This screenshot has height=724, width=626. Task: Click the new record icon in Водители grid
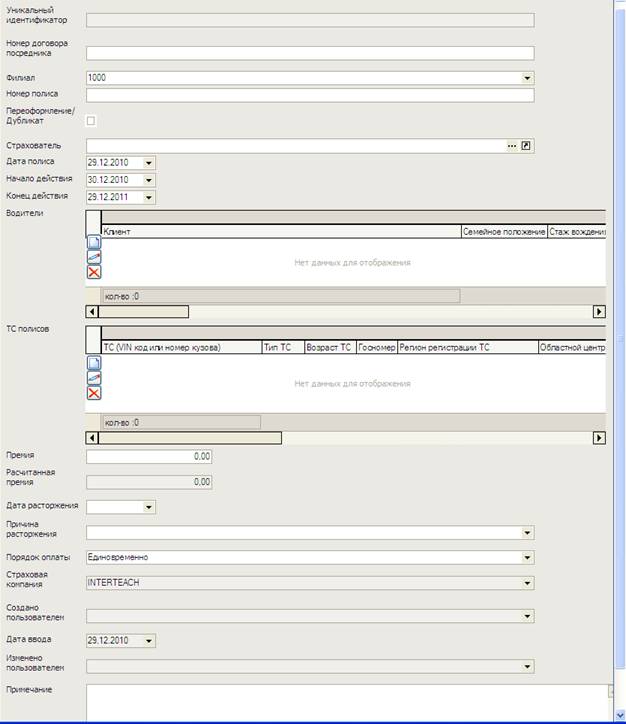pos(94,243)
